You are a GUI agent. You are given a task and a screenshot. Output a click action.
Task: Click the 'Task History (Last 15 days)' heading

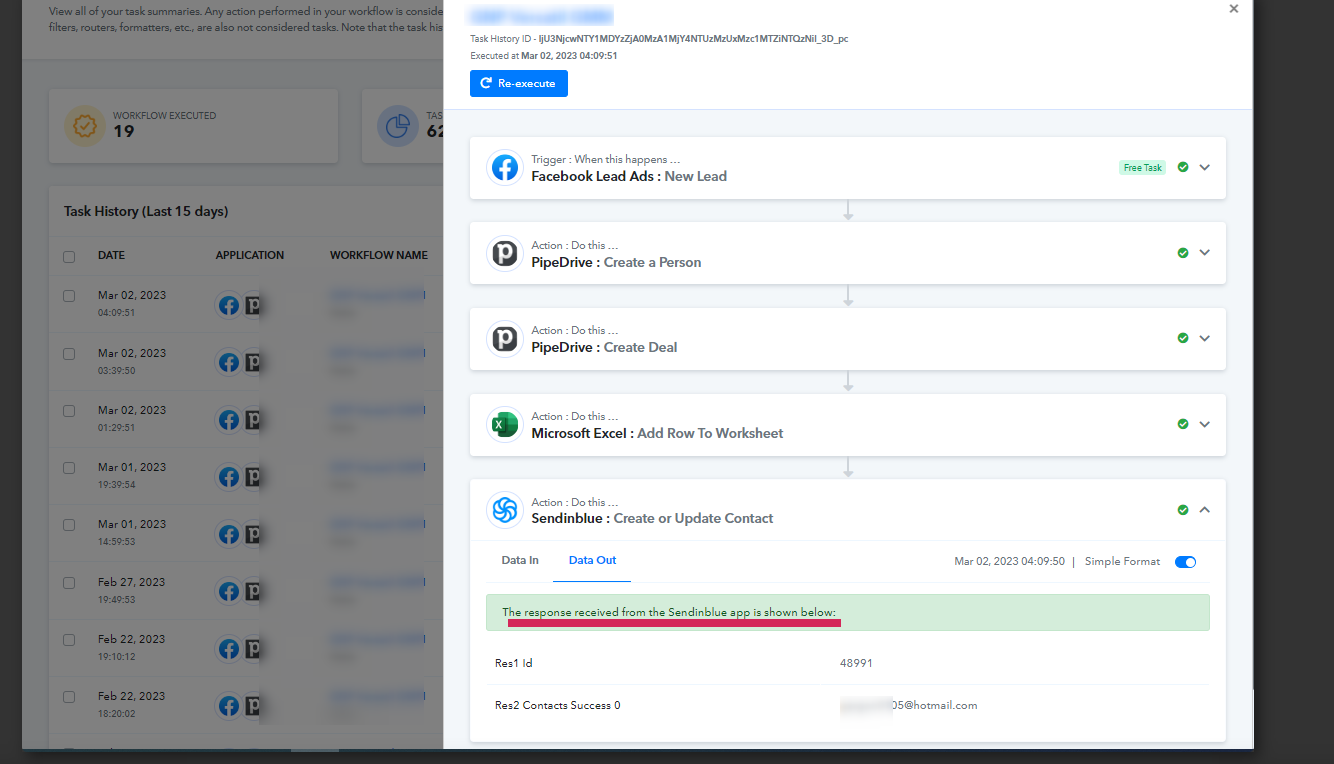pos(146,212)
